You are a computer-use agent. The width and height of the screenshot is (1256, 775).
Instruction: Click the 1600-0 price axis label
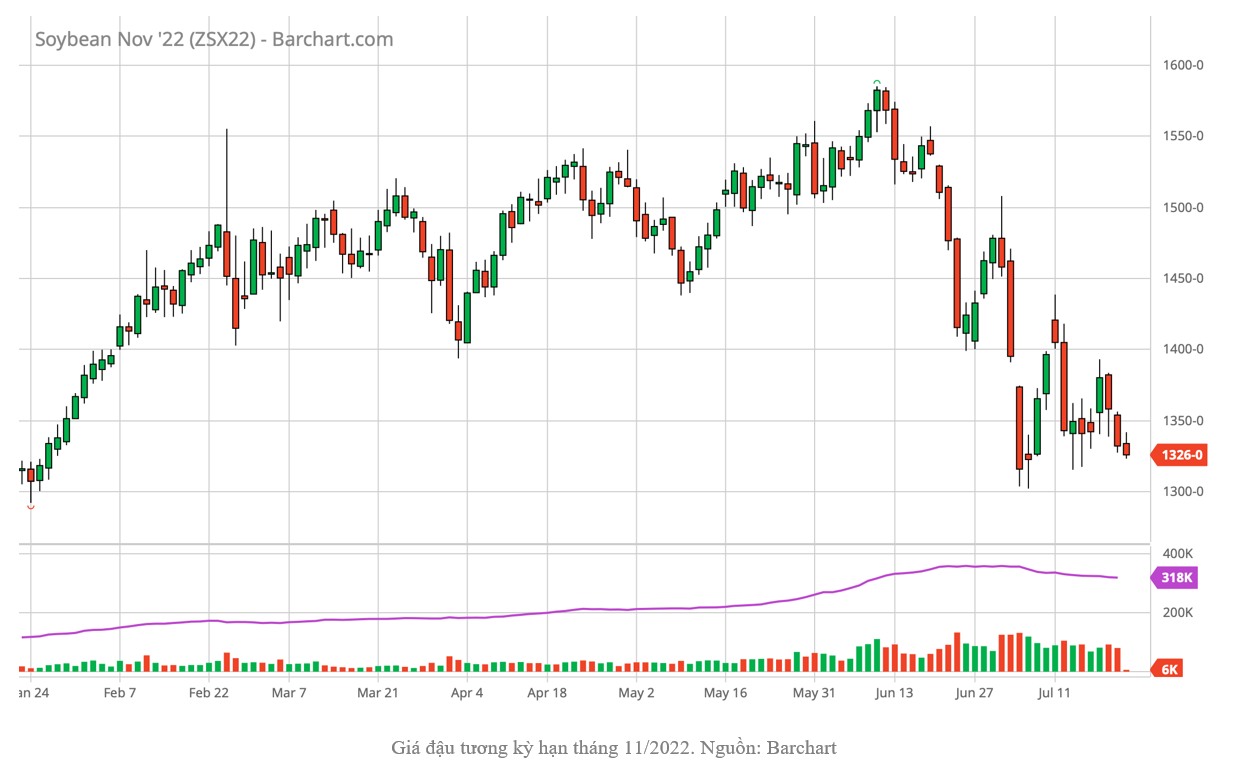1184,65
